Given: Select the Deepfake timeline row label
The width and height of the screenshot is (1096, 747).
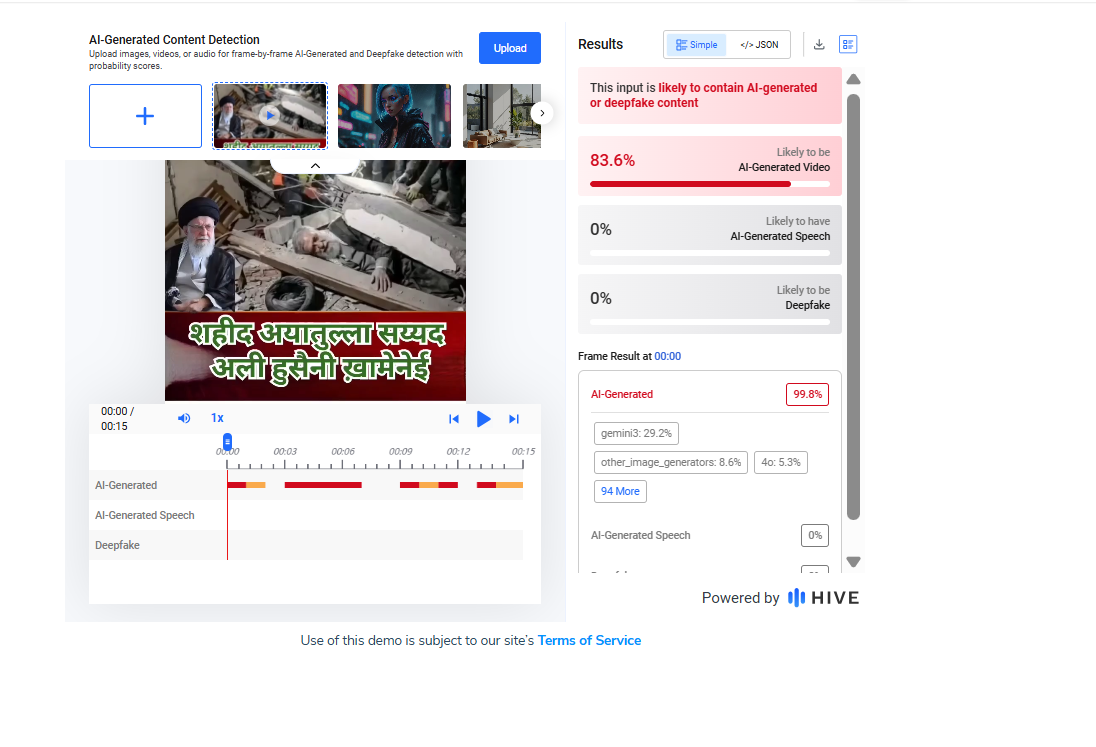Looking at the screenshot, I should tap(117, 545).
